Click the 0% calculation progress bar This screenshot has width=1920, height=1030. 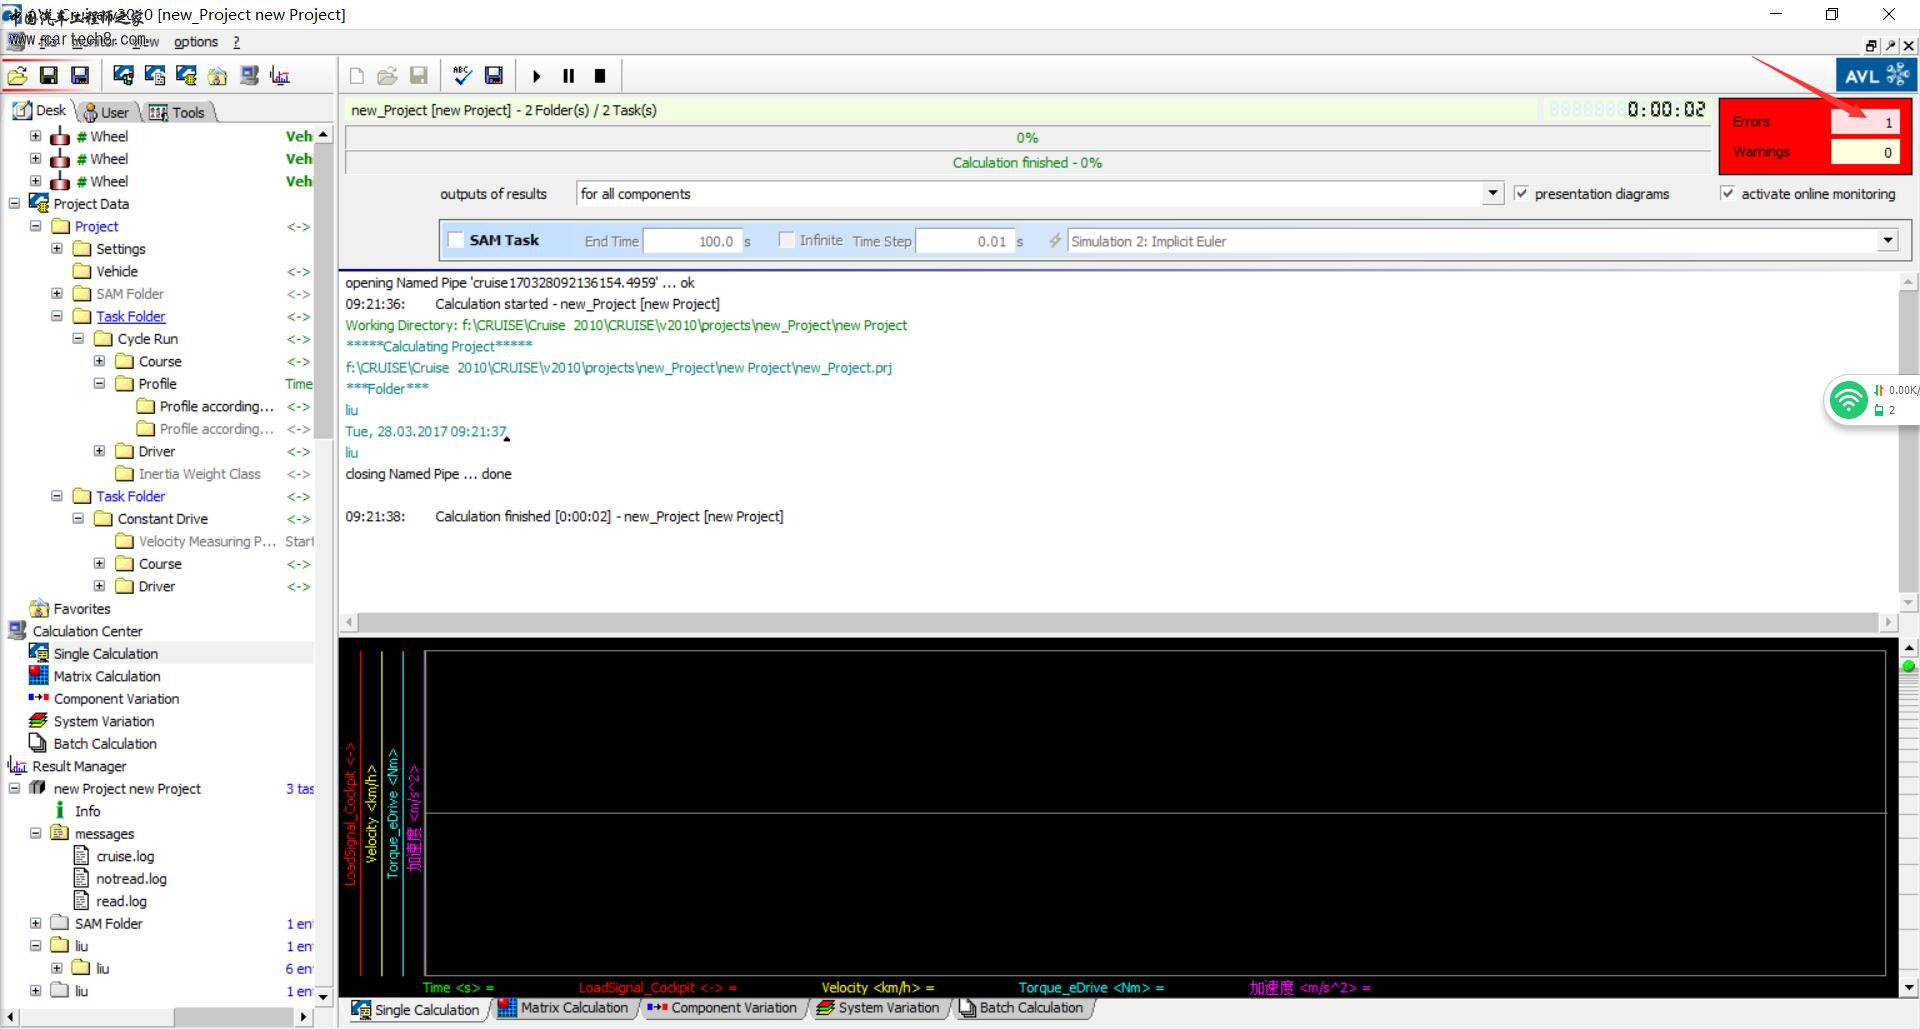pyautogui.click(x=1028, y=138)
